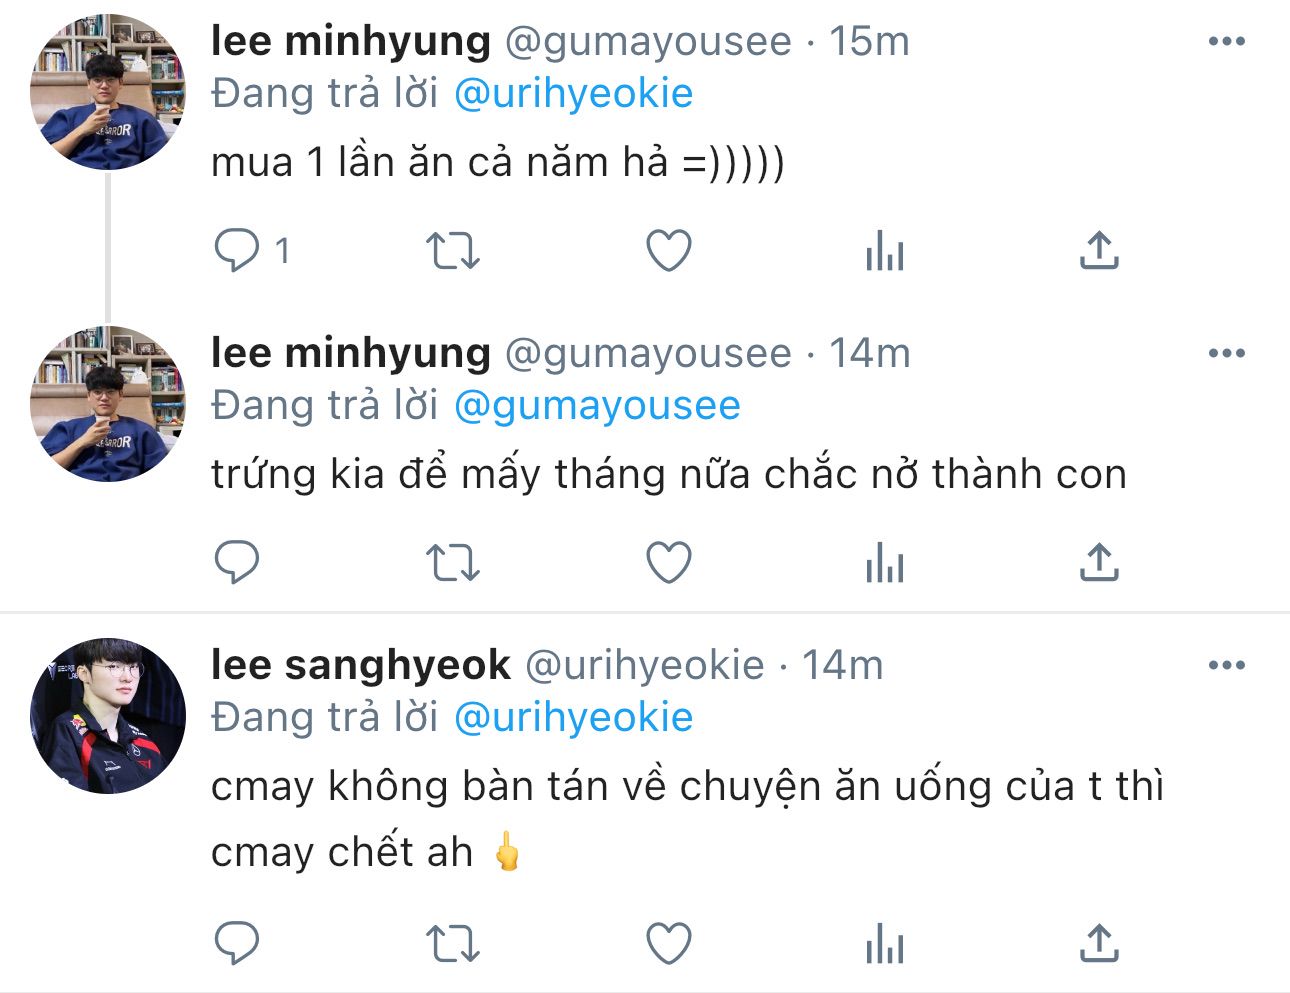
Task: Open lee sanghyeok's profile picture
Action: [108, 716]
